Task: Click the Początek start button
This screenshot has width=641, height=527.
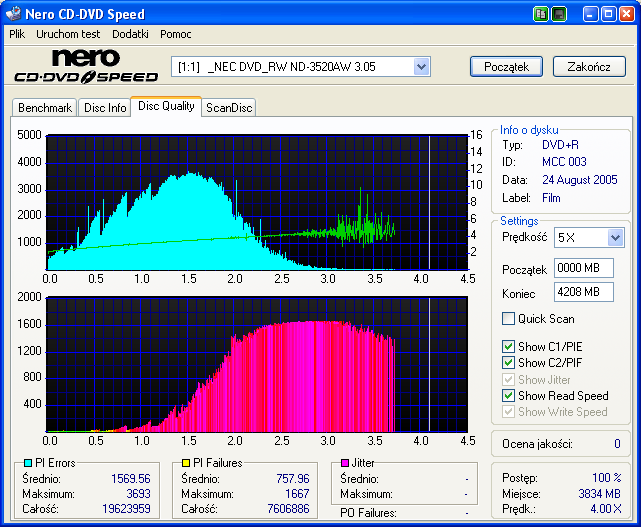Action: point(507,67)
